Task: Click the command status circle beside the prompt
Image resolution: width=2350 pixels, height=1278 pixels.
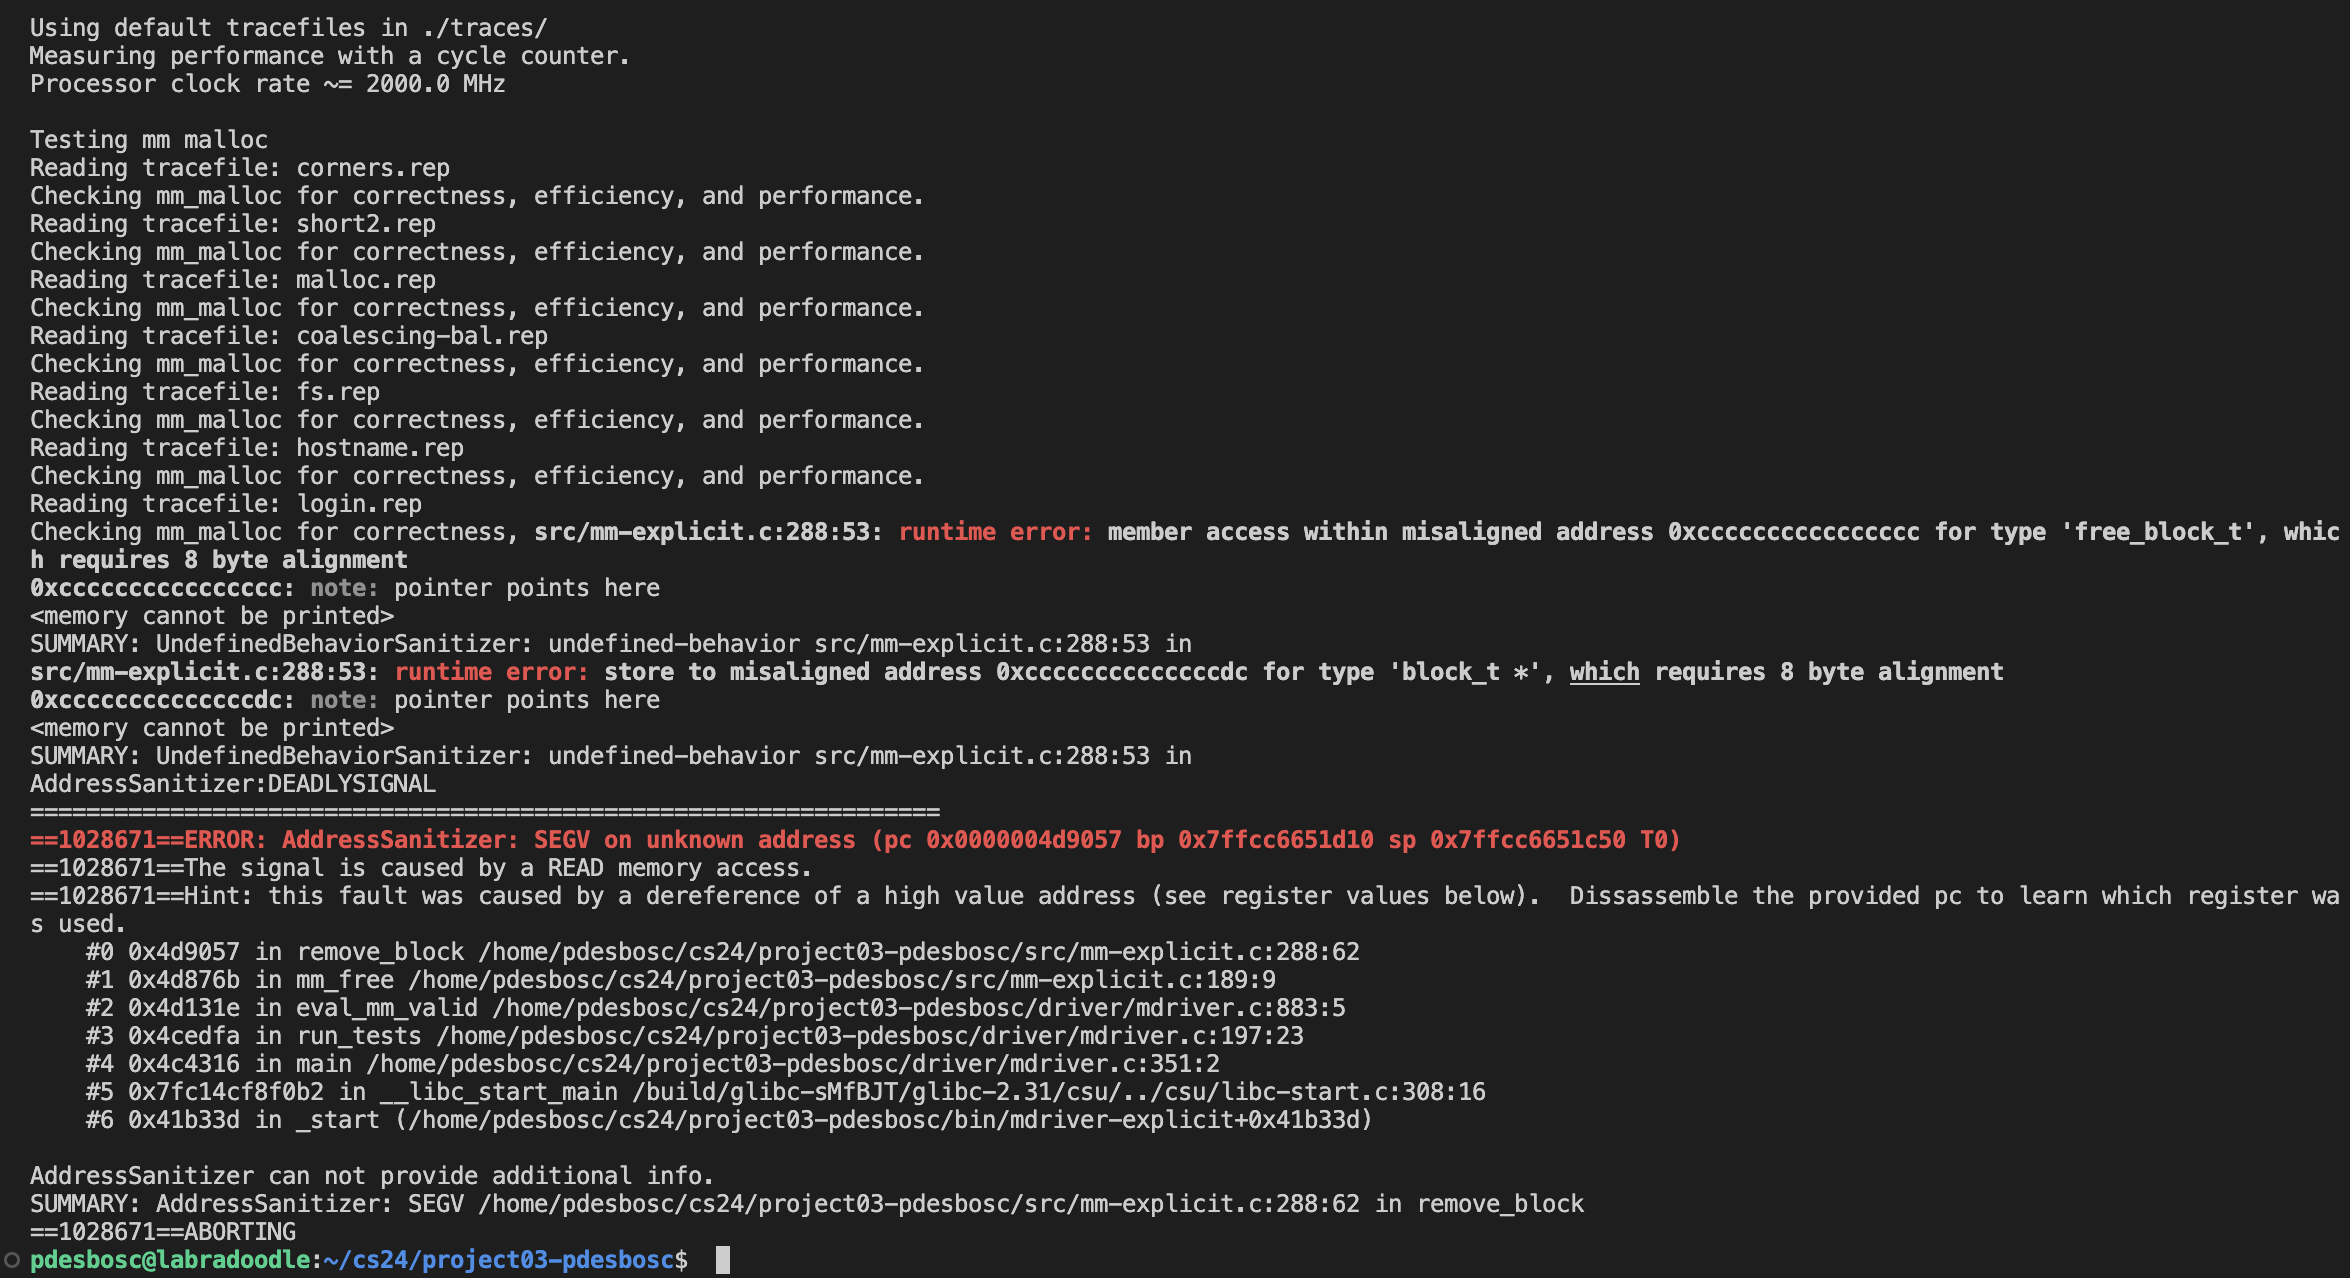Action: point(11,1260)
